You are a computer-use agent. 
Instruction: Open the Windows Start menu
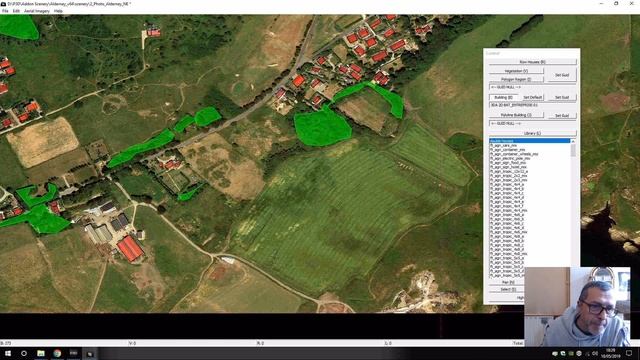(x=8, y=353)
